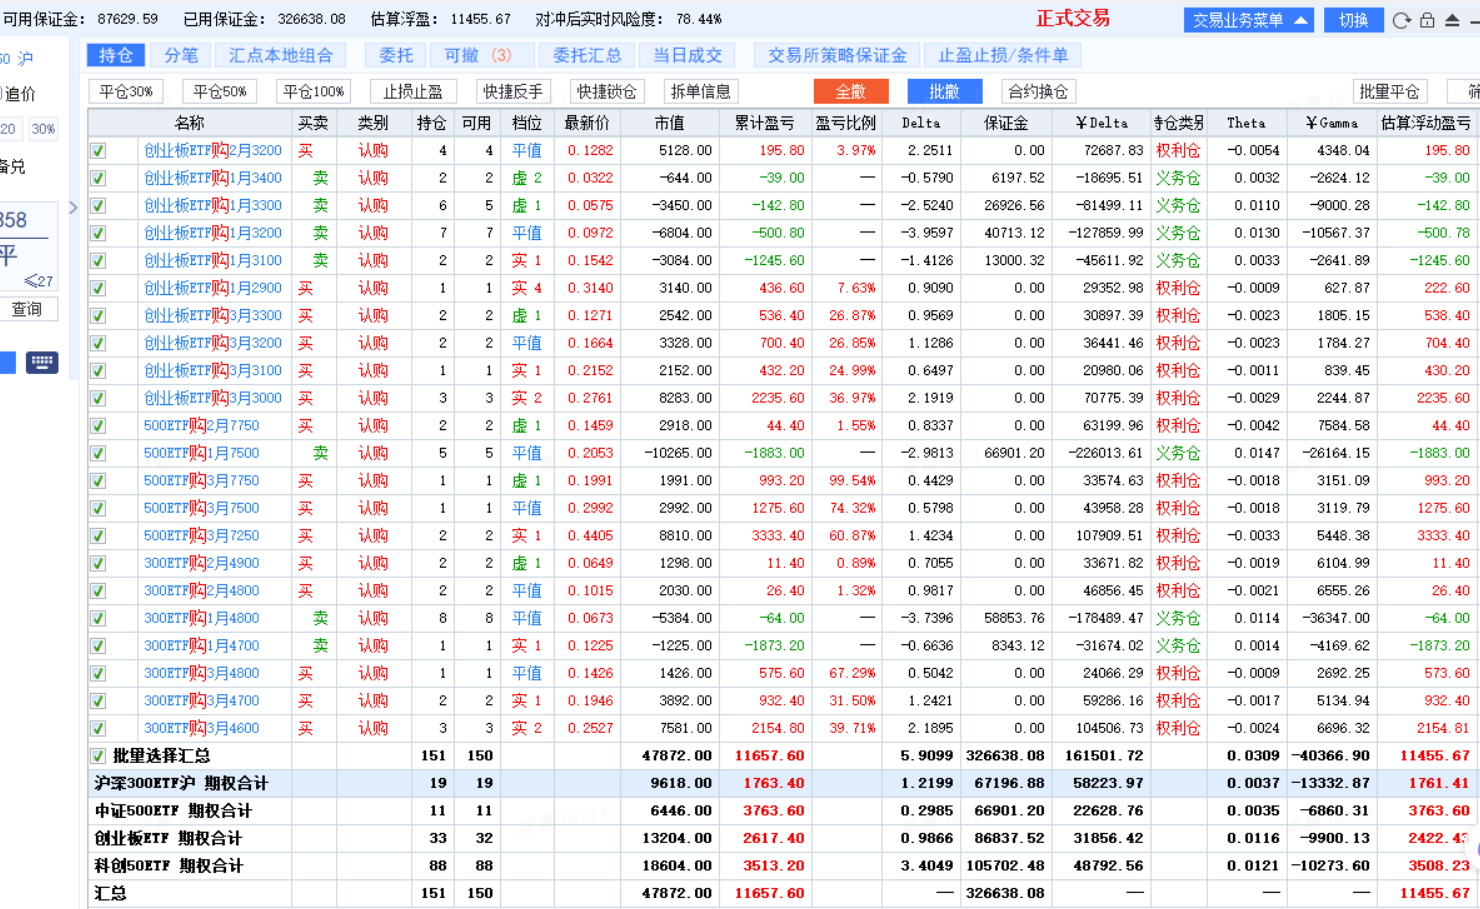Viewport: 1480px width, 909px height.
Task: Sort by the 累计盈亏 column header
Action: [764, 123]
